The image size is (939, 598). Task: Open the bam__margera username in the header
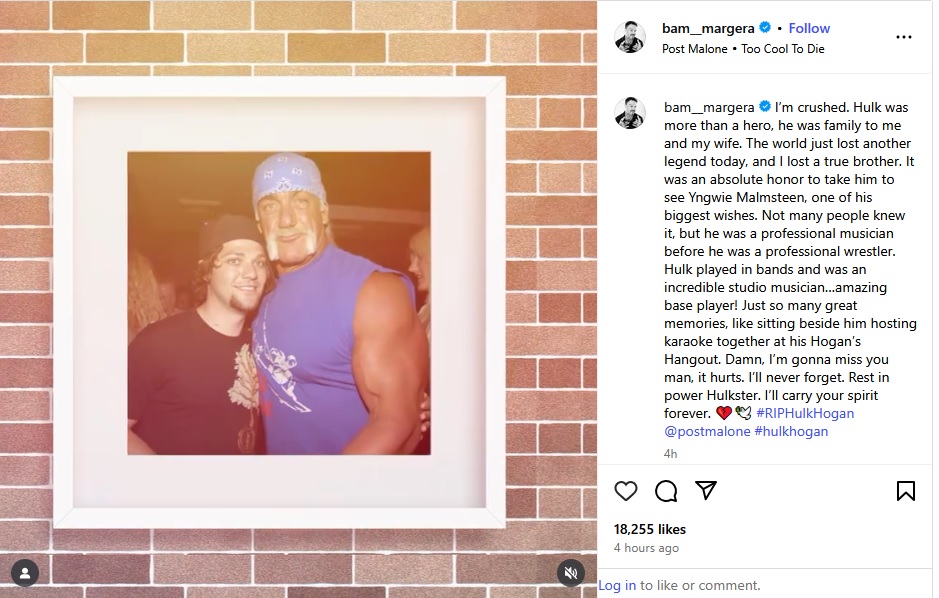point(708,28)
